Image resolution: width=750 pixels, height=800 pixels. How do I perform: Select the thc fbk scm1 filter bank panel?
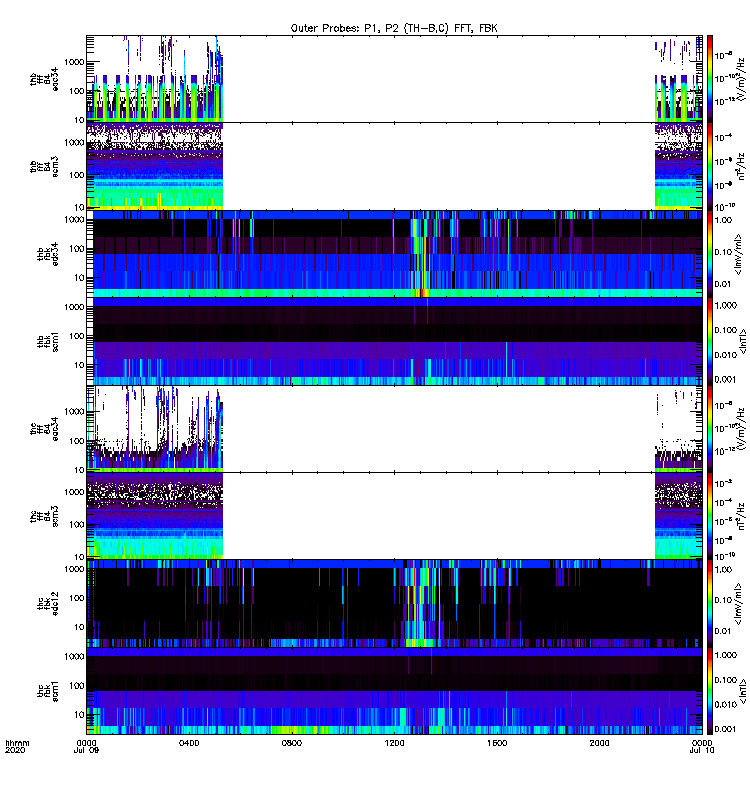click(x=394, y=691)
